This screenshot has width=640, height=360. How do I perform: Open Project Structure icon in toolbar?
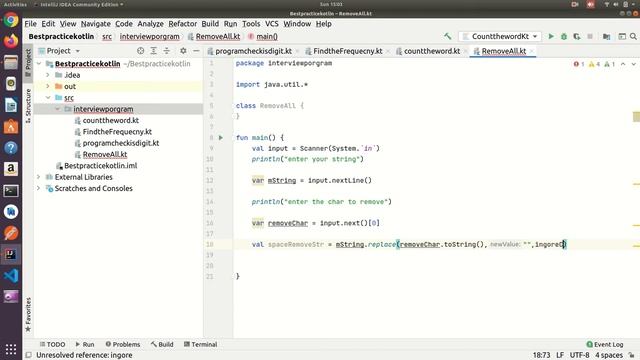click(607, 36)
